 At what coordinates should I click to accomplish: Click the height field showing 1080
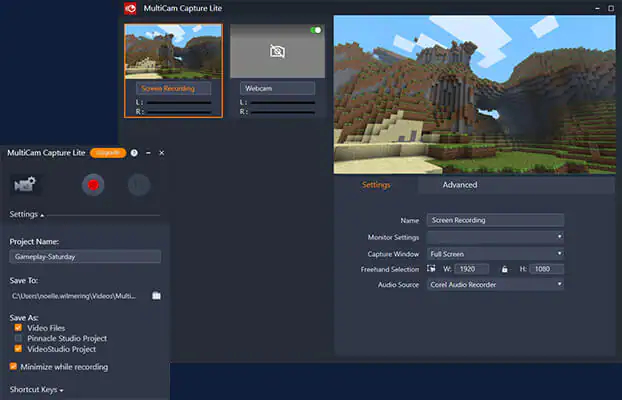point(546,269)
